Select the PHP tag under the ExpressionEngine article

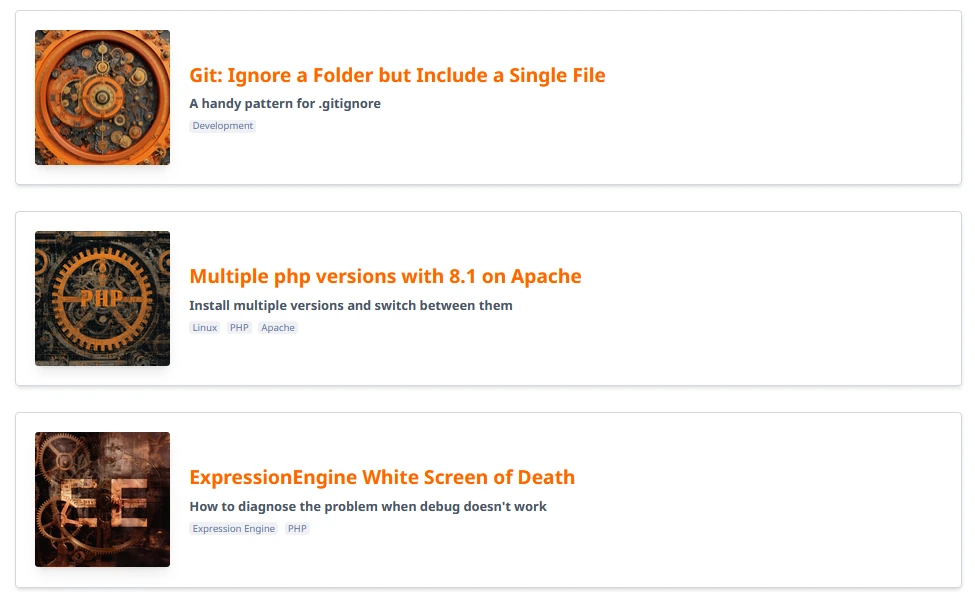pos(297,528)
